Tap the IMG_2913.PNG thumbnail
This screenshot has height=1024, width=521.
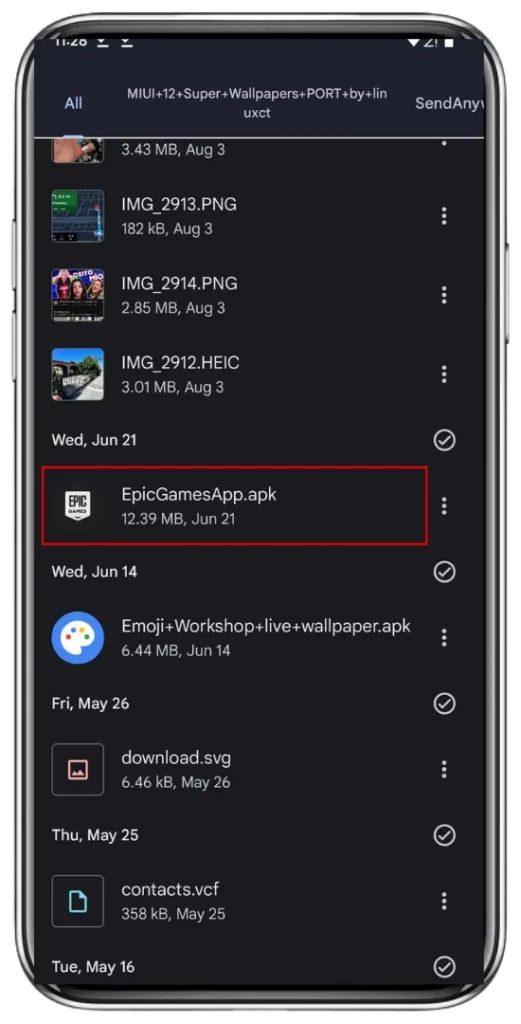click(78, 216)
